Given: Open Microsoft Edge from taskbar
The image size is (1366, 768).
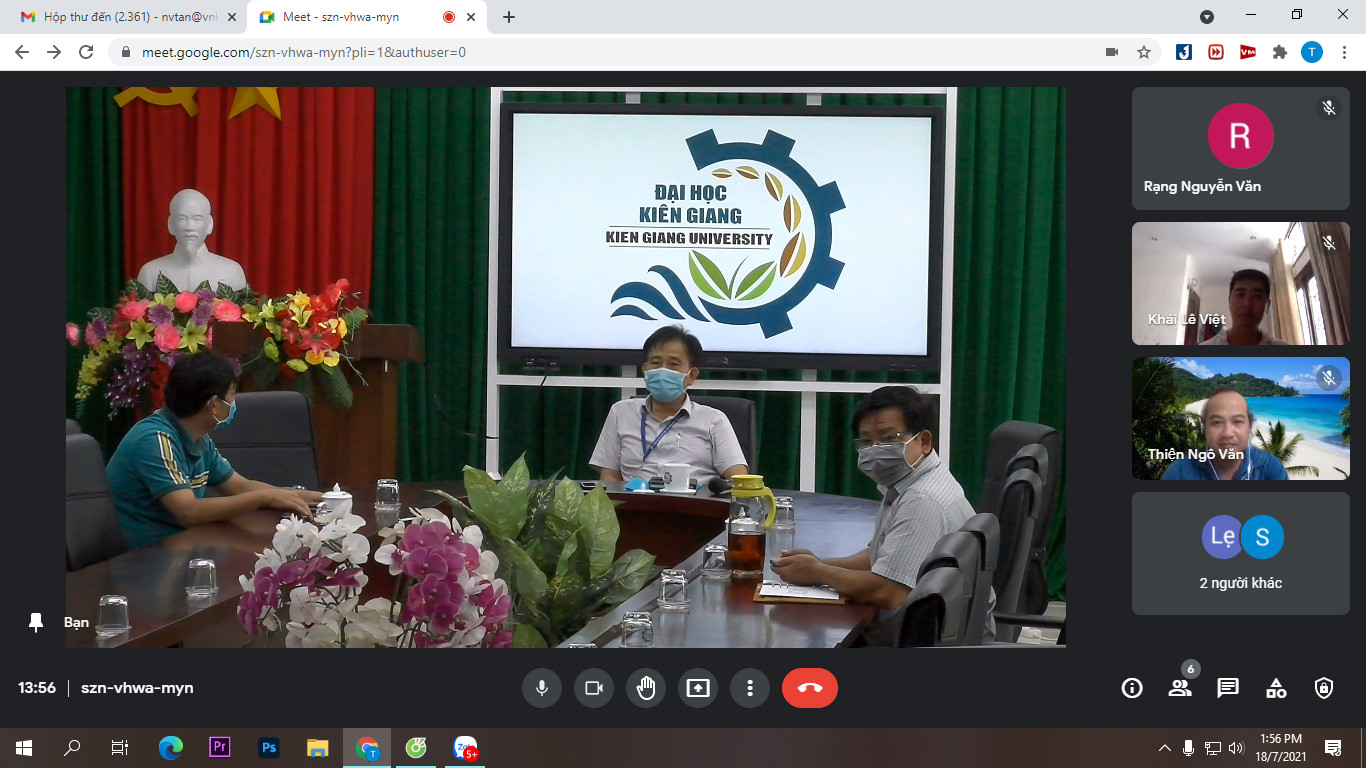Looking at the screenshot, I should click(171, 747).
